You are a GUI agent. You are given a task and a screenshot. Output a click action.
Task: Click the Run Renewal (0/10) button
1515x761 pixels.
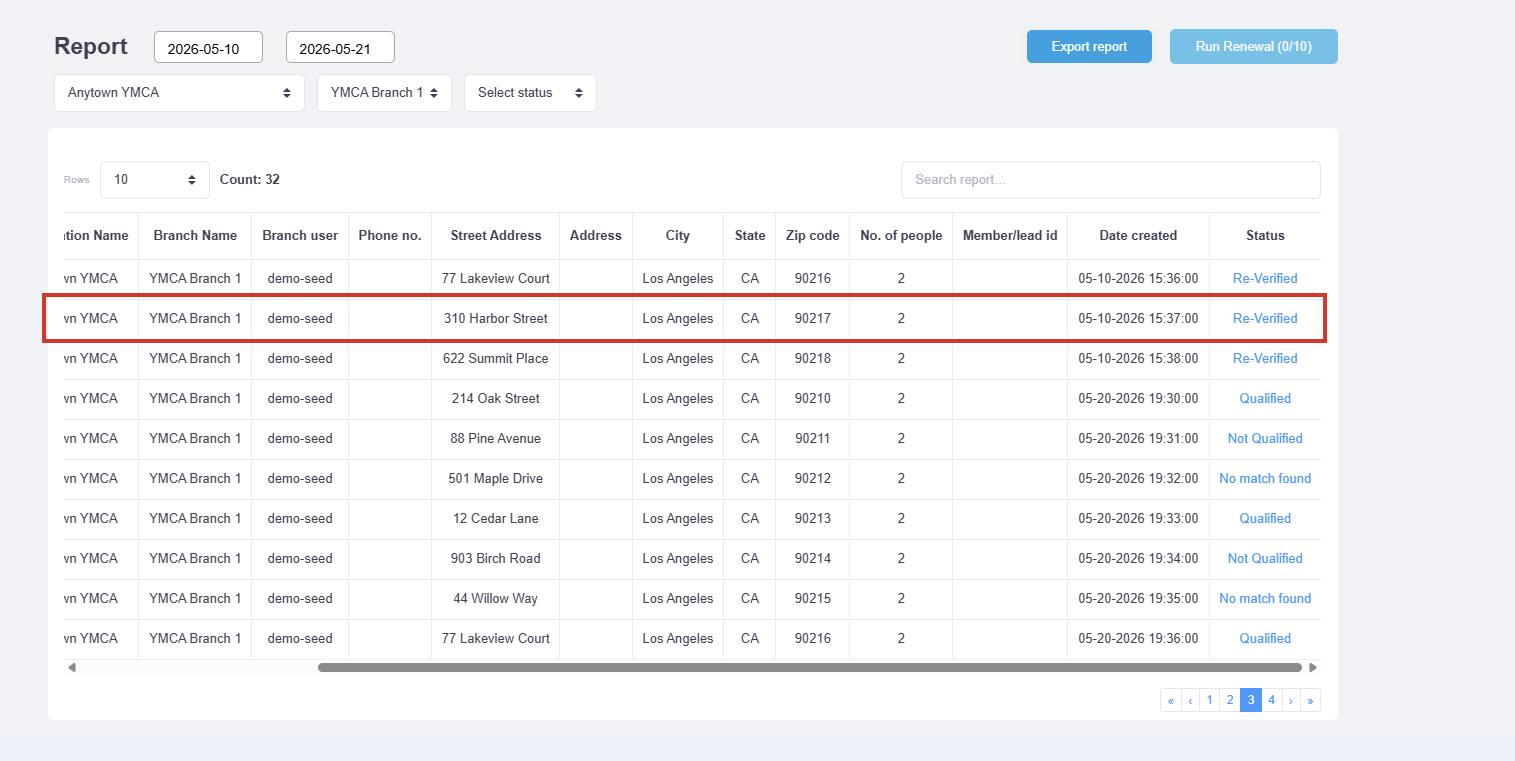[x=1254, y=47]
